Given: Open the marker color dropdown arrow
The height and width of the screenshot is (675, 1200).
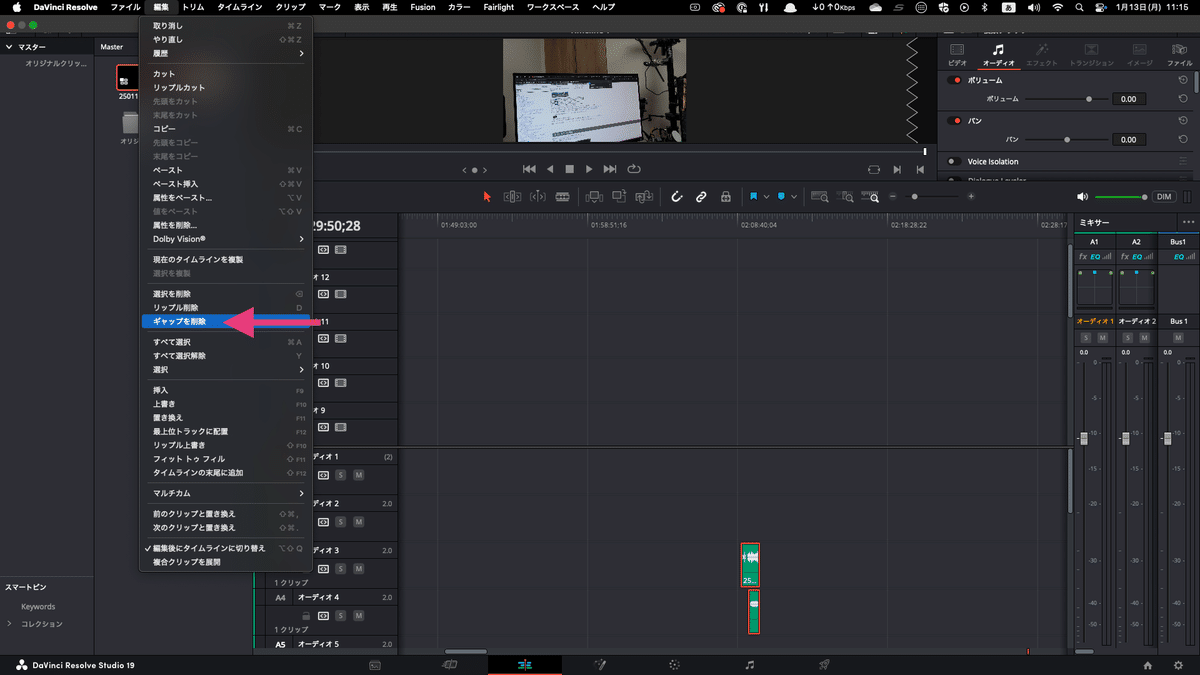Looking at the screenshot, I should (x=795, y=197).
